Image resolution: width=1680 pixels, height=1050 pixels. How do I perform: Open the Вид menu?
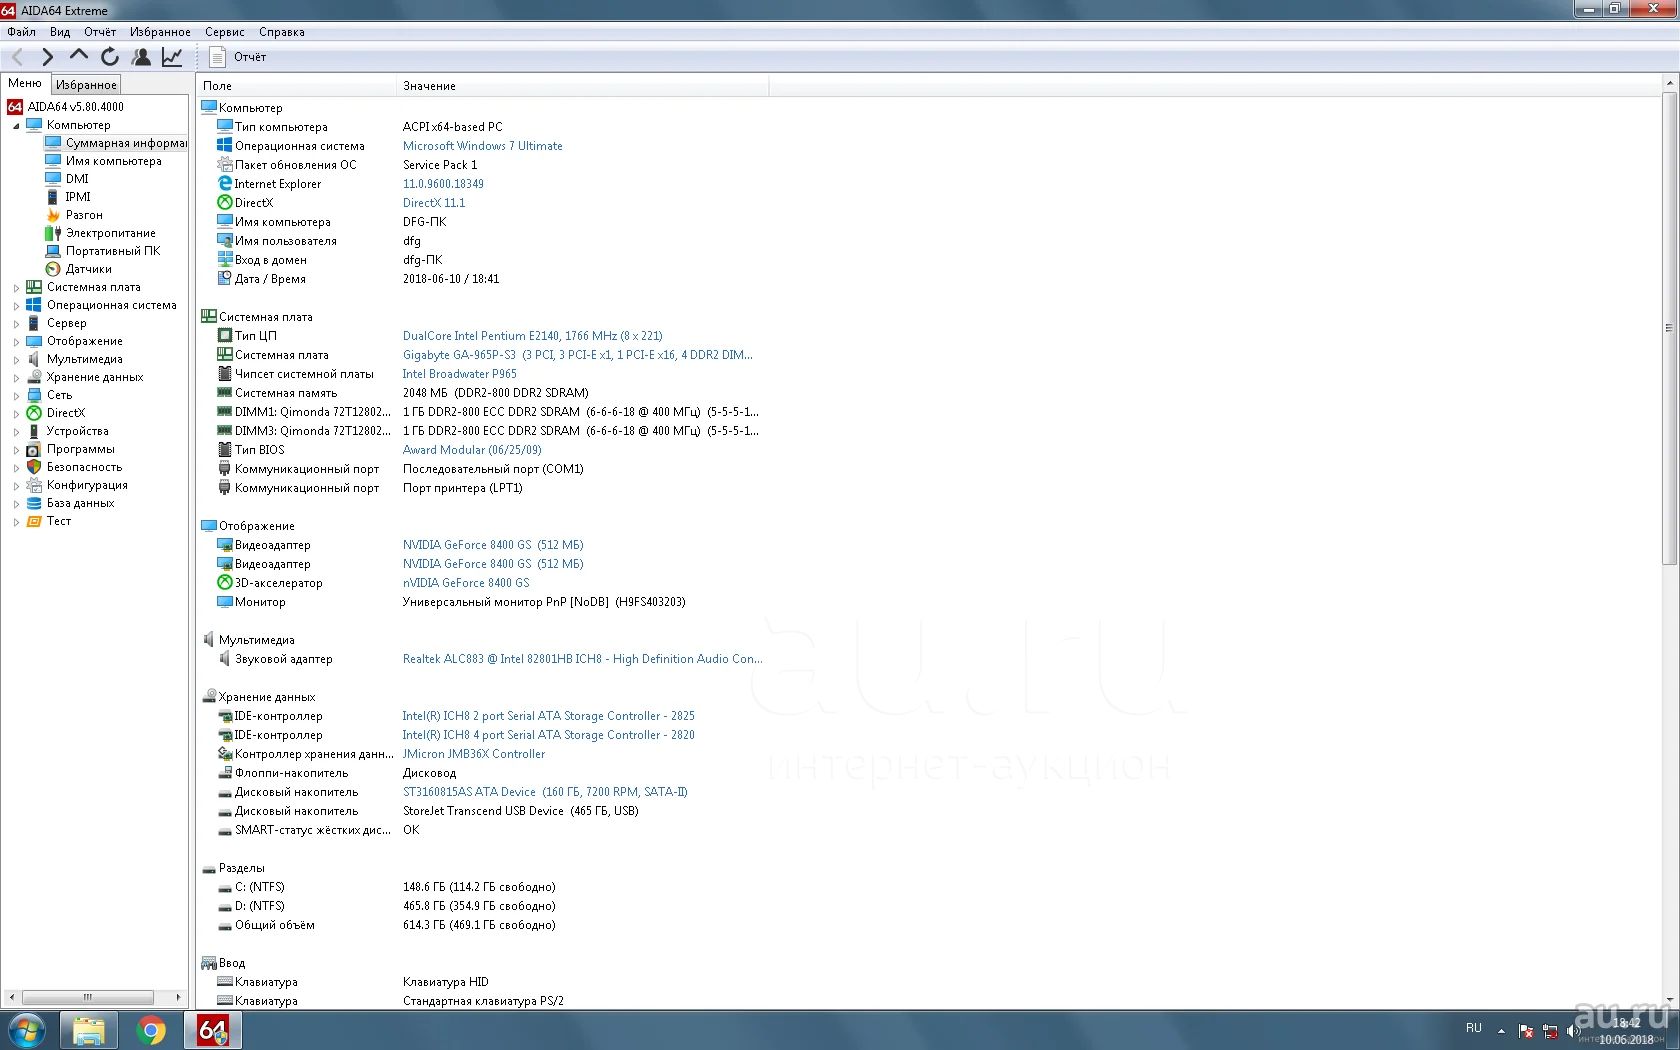click(60, 32)
